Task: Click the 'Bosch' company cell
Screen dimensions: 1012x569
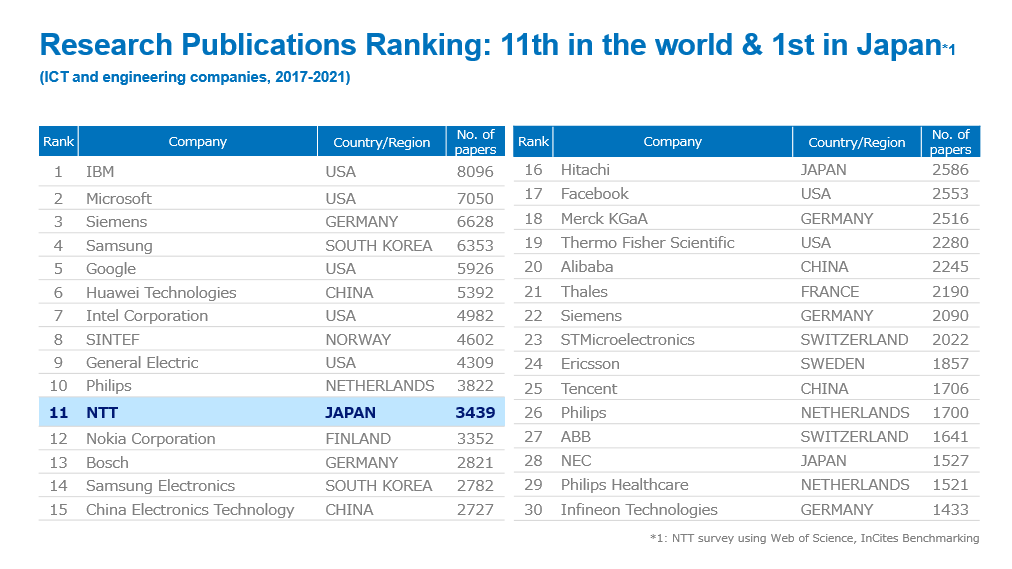Action: coord(107,463)
